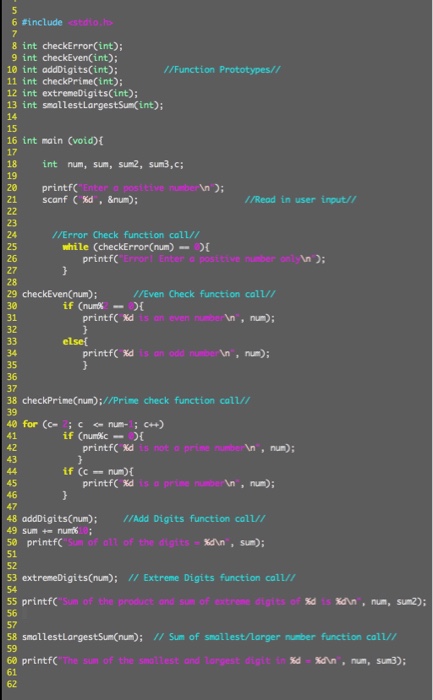The width and height of the screenshot is (433, 700).
Task: Click the printf 'is an even number' line
Action: click(x=179, y=318)
